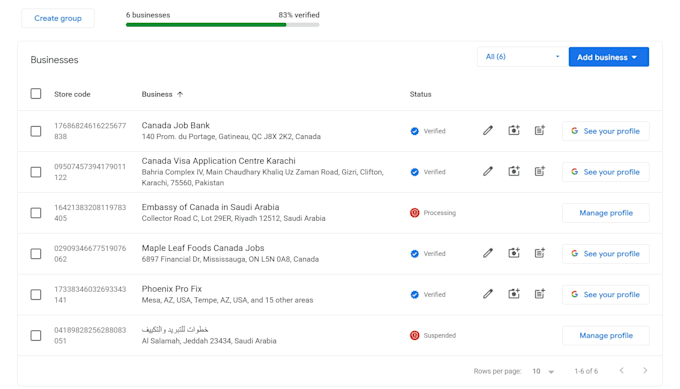Add photo for Maple Leaf Foods Canada Jobs
Viewport: 680px width, 389px height.
514,253
